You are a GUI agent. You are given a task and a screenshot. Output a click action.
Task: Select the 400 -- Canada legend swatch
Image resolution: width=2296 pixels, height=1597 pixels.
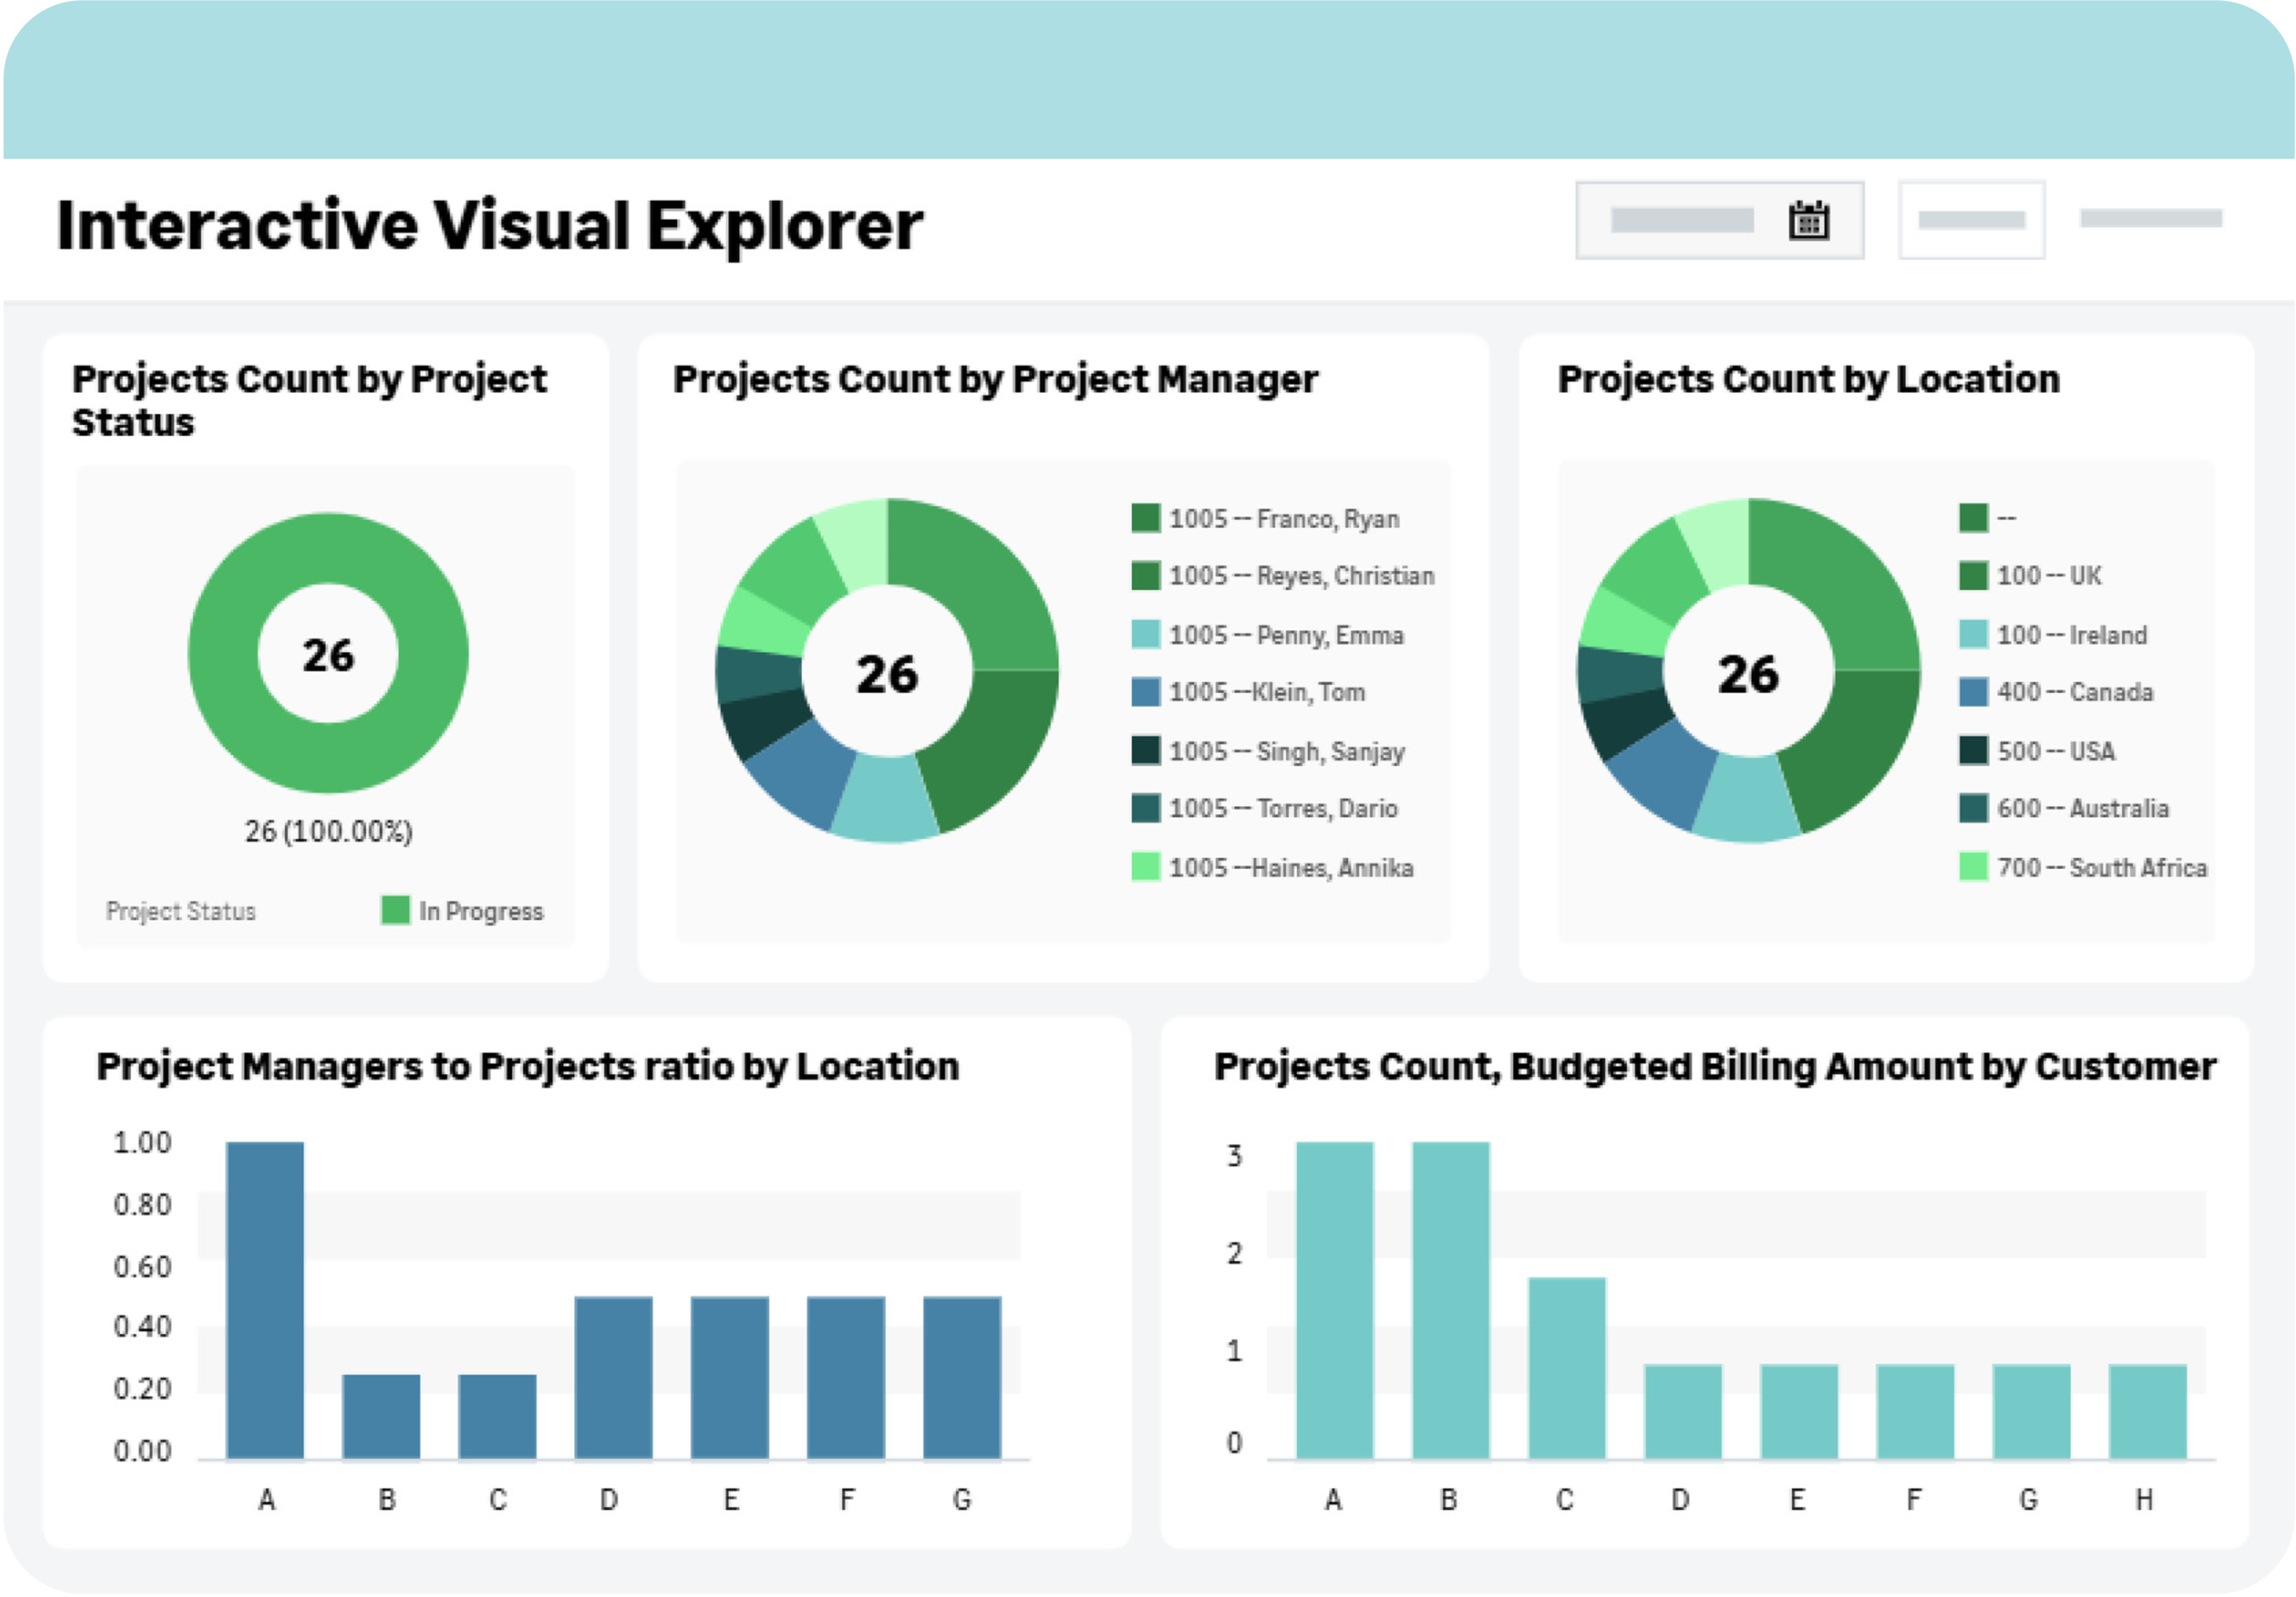pos(1973,692)
